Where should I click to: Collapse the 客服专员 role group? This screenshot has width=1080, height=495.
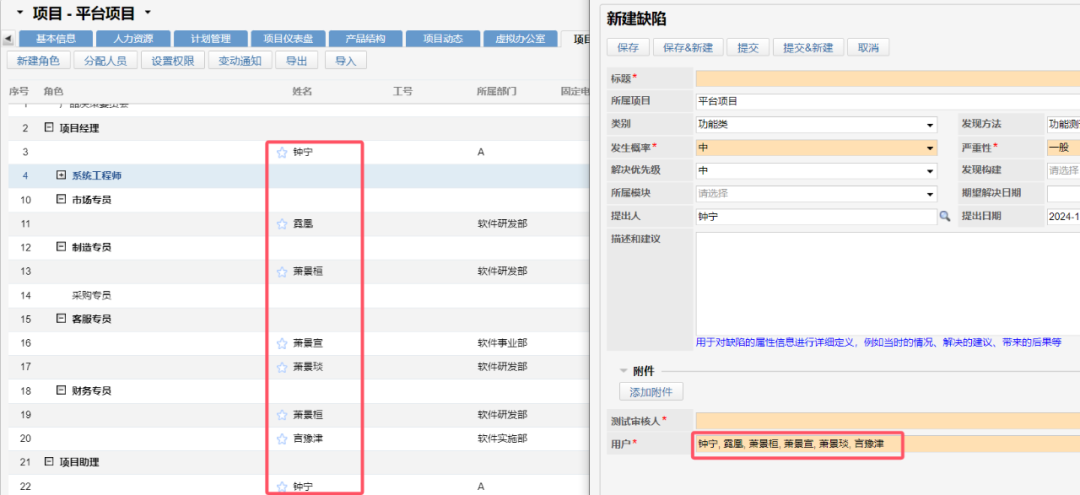click(61, 319)
